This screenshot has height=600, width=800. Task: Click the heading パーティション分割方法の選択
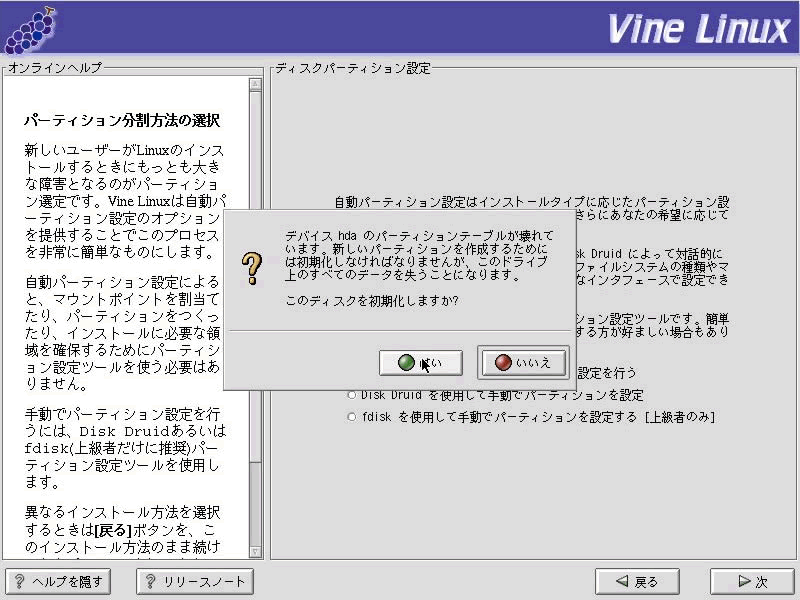121,120
